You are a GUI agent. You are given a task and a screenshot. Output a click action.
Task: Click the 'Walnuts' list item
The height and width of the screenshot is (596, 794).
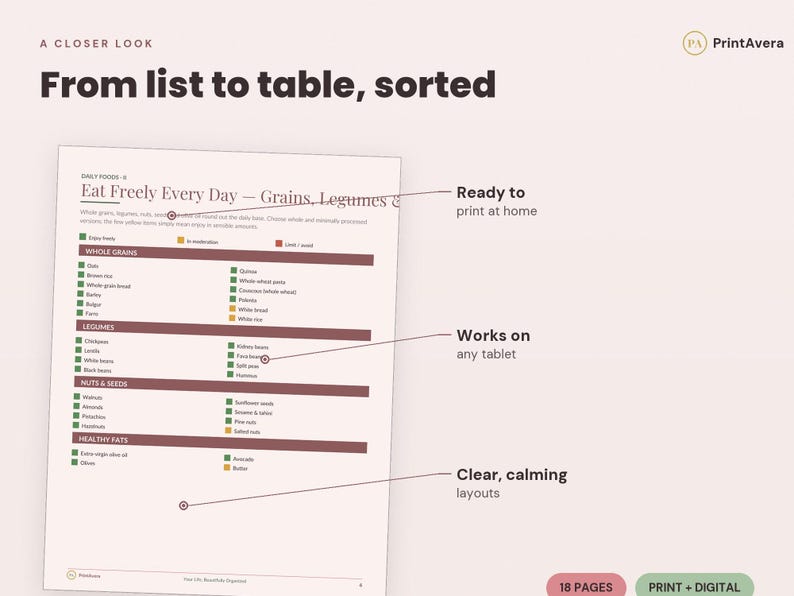[88, 397]
